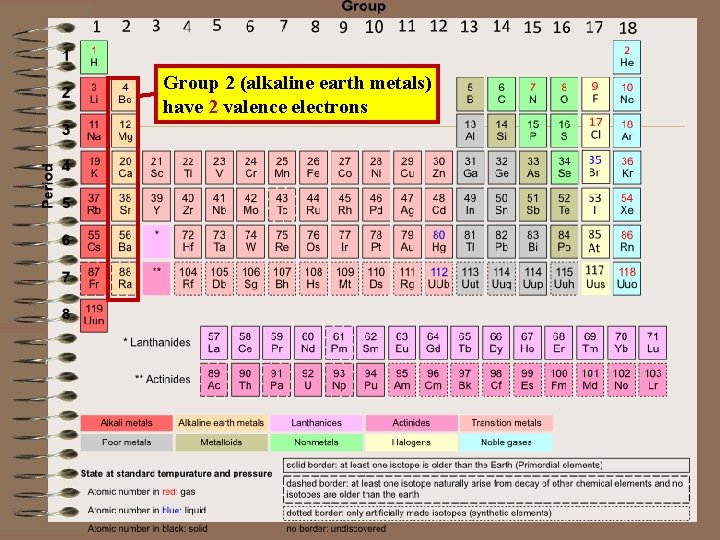The image size is (720, 540).
Task: Select the Noble gases legend swatch
Action: pos(506,443)
